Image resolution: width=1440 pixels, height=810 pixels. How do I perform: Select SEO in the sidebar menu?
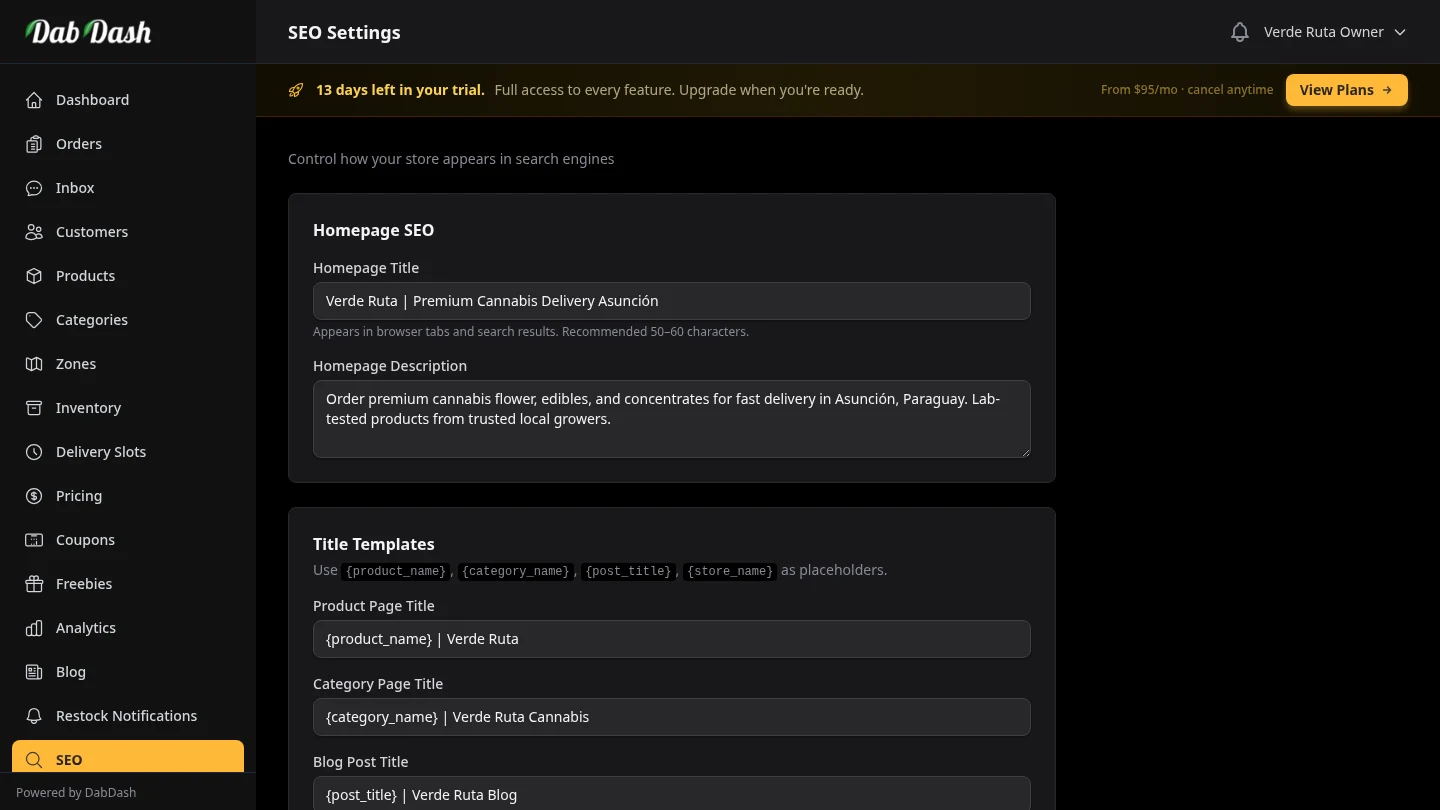tap(69, 760)
